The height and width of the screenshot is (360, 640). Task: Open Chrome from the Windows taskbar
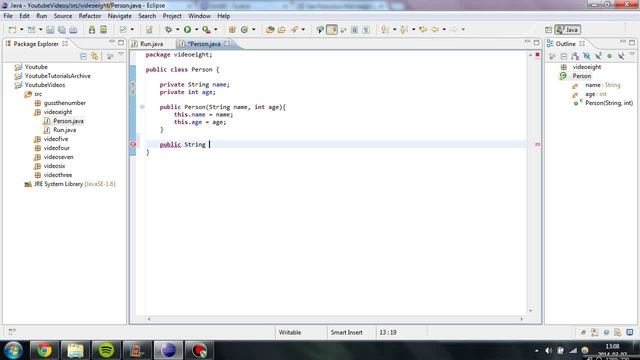44,350
